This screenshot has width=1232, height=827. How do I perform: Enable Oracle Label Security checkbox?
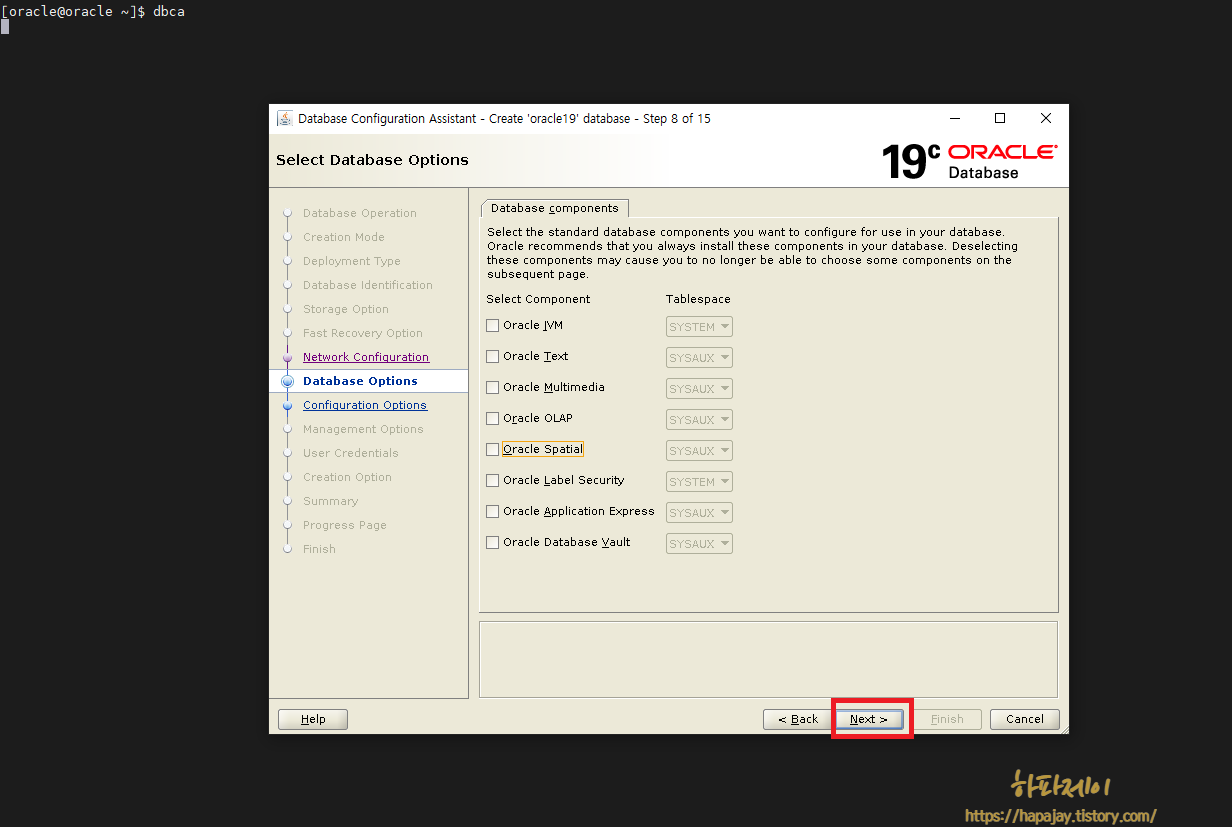point(492,480)
